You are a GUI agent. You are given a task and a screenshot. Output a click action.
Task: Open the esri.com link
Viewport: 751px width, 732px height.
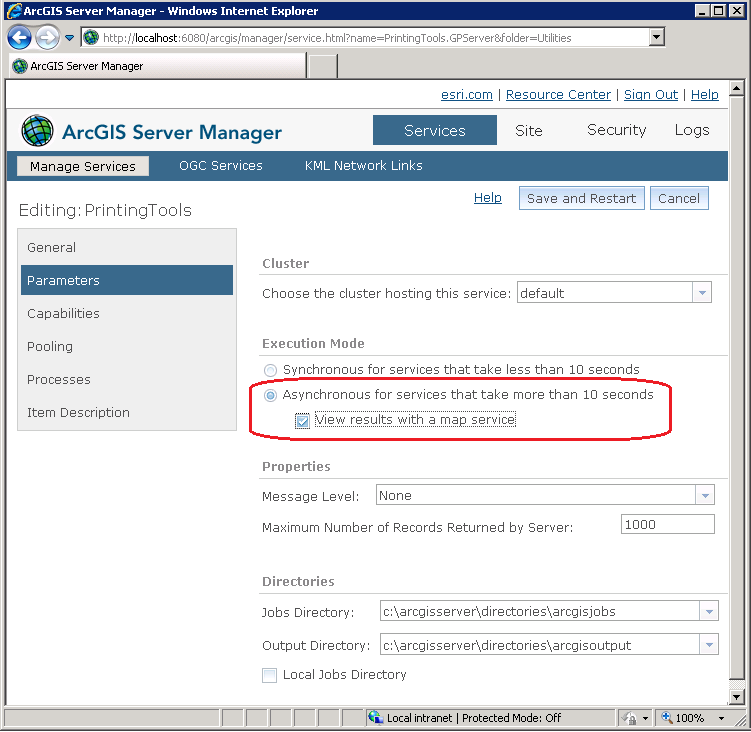click(467, 94)
